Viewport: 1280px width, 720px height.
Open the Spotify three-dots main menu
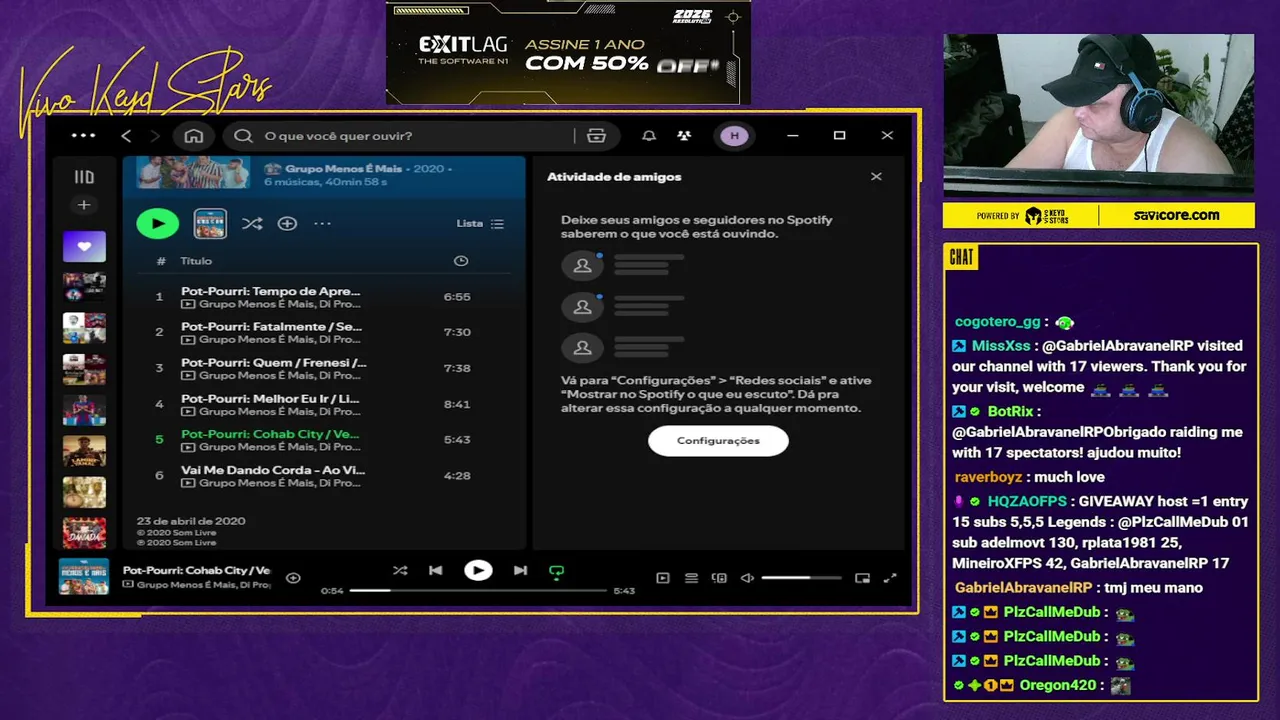click(x=84, y=136)
